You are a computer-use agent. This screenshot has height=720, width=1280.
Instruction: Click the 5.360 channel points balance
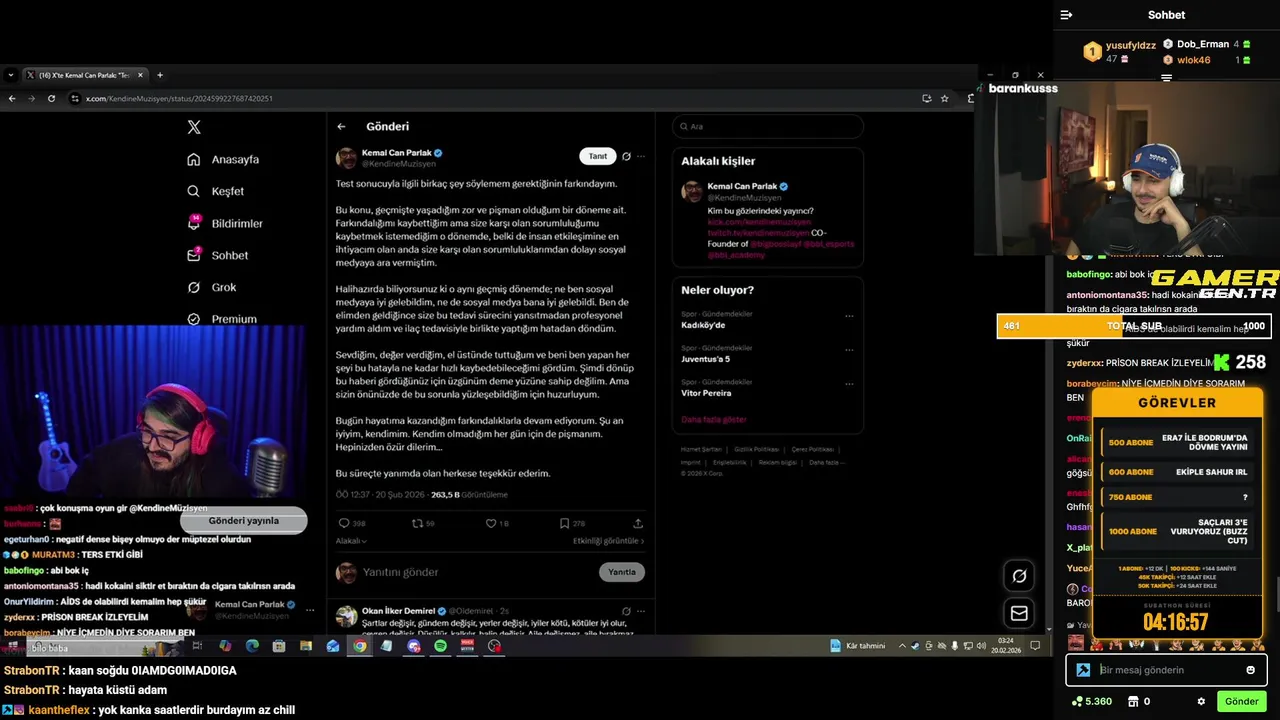click(1091, 701)
